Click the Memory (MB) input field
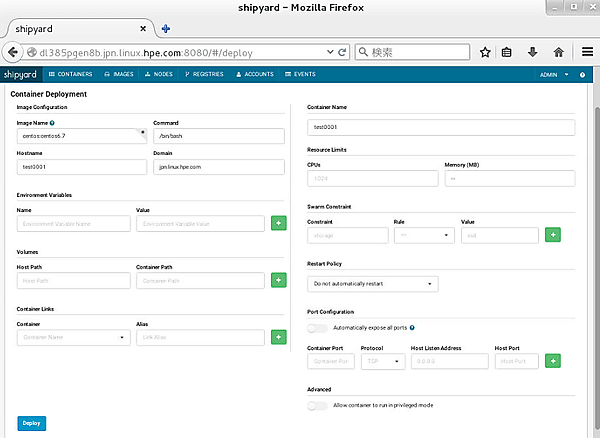The height and width of the screenshot is (438, 600). [x=510, y=178]
